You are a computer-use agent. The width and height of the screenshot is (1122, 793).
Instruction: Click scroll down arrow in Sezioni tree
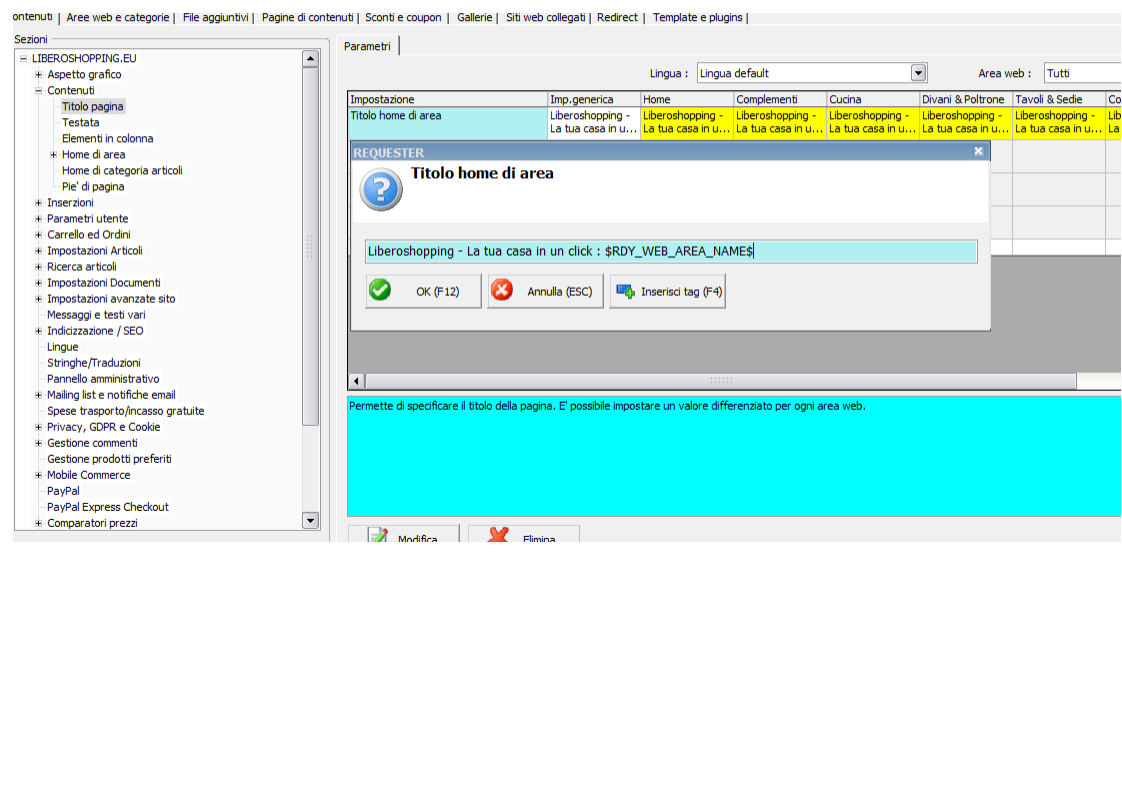point(311,521)
